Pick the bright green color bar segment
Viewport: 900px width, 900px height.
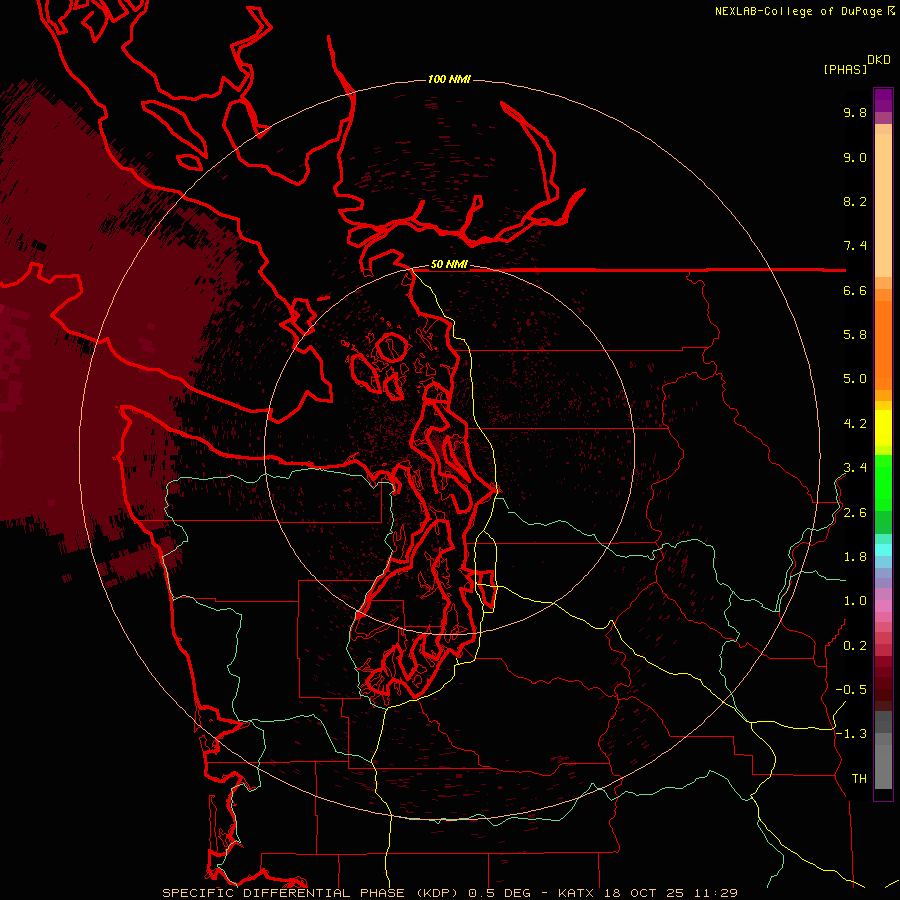tap(883, 483)
